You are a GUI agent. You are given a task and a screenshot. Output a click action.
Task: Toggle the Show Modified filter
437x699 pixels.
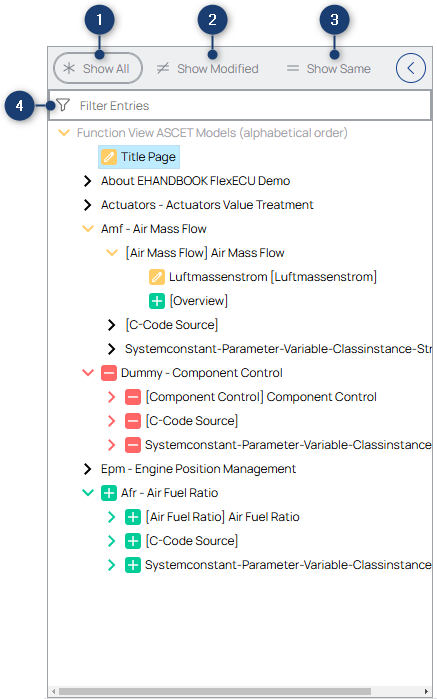click(207, 68)
